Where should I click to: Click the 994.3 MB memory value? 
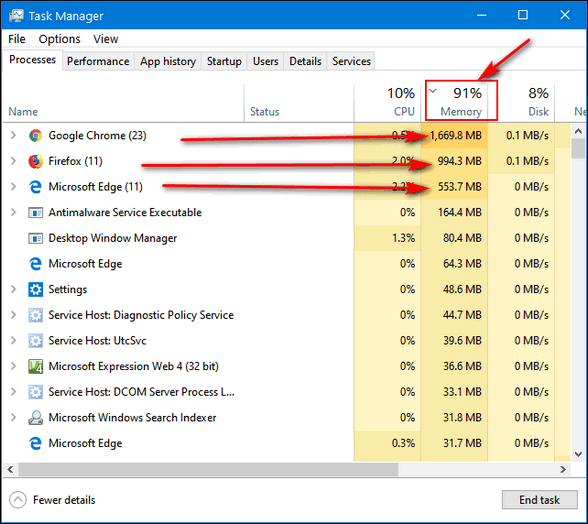click(x=459, y=161)
